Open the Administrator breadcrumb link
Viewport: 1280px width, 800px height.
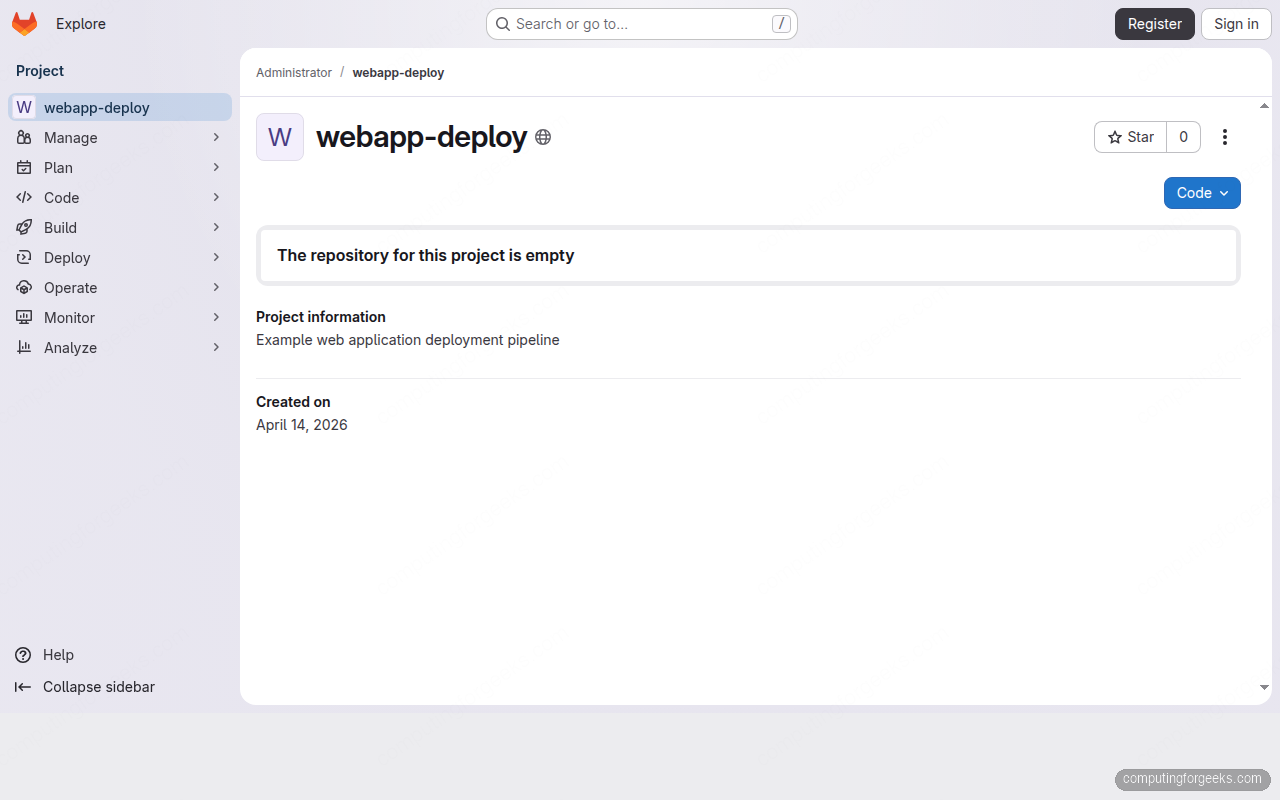coord(294,72)
